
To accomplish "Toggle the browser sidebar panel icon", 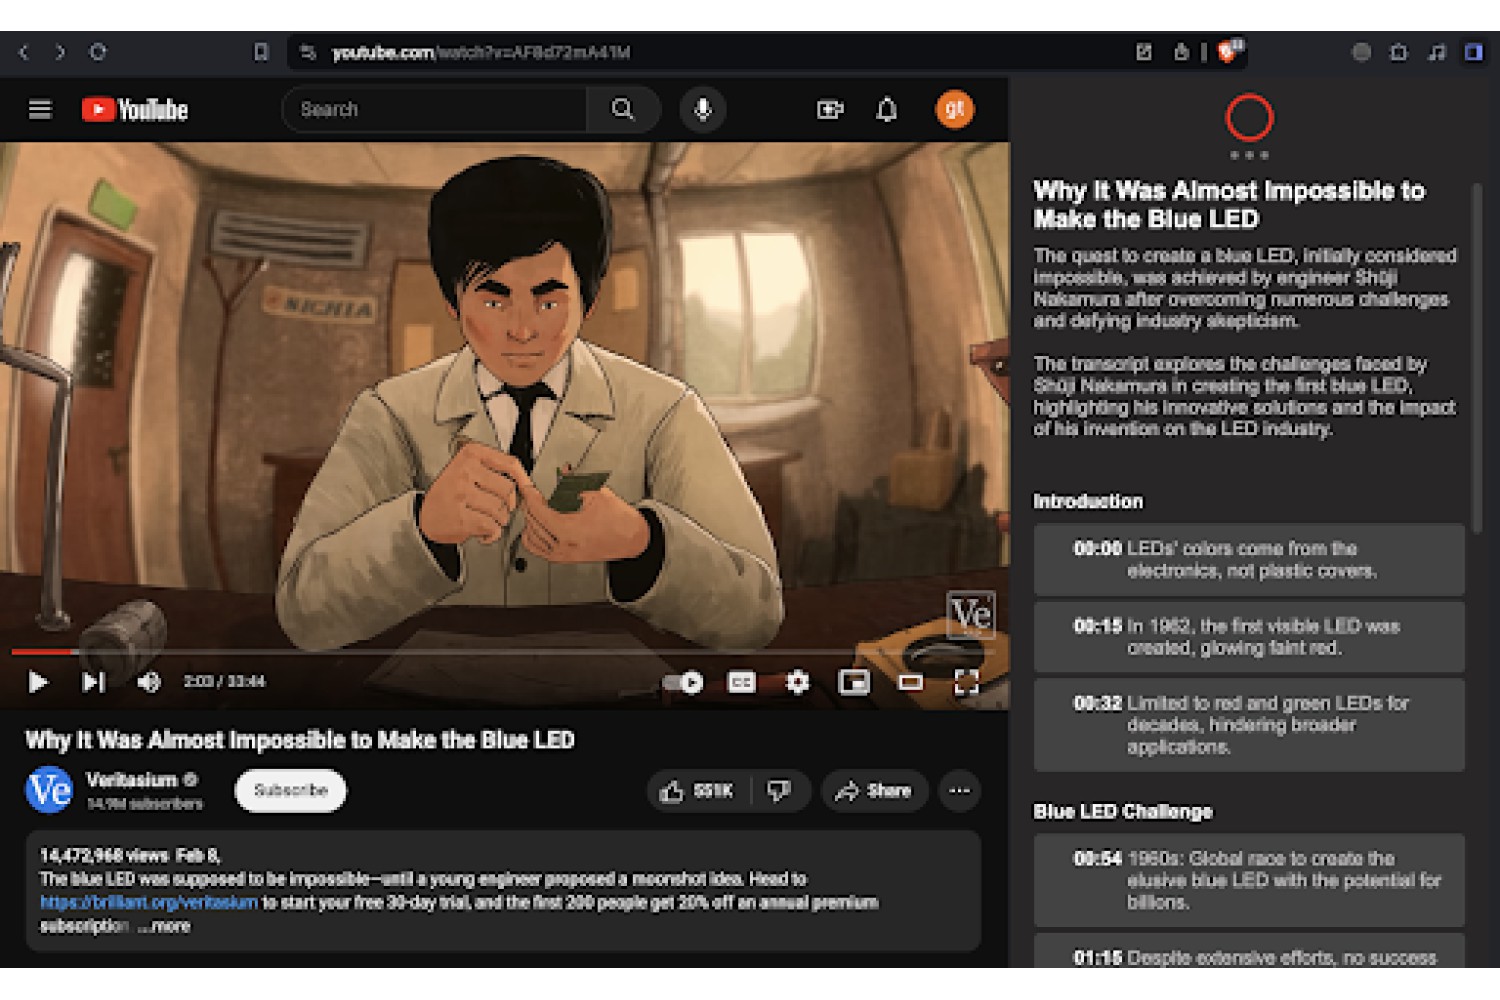I will 1474,52.
